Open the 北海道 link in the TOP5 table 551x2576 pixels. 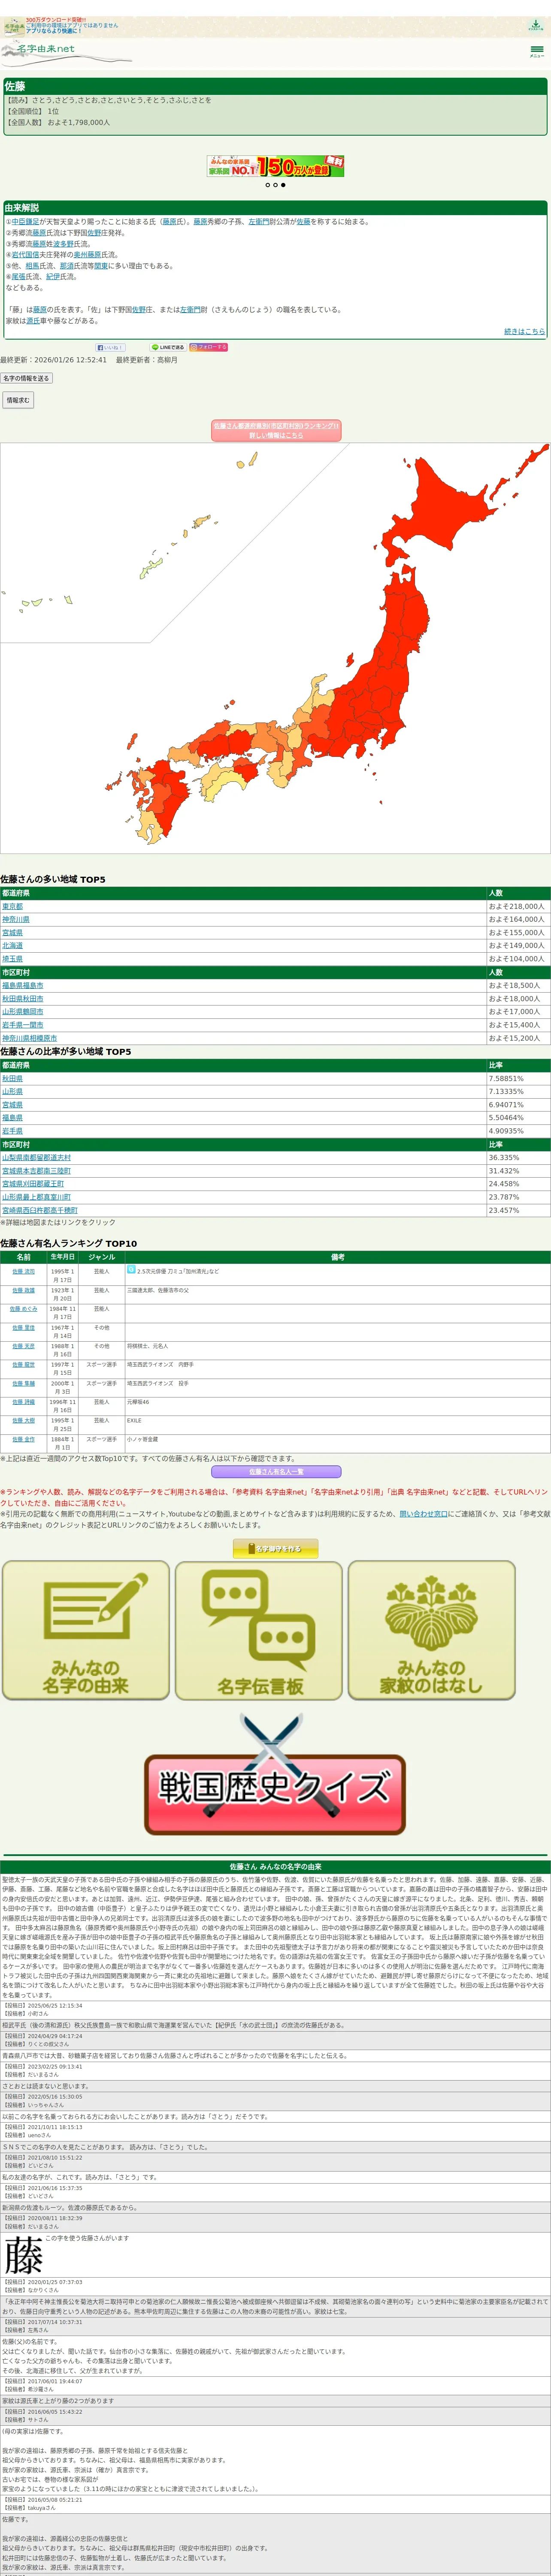[12, 945]
